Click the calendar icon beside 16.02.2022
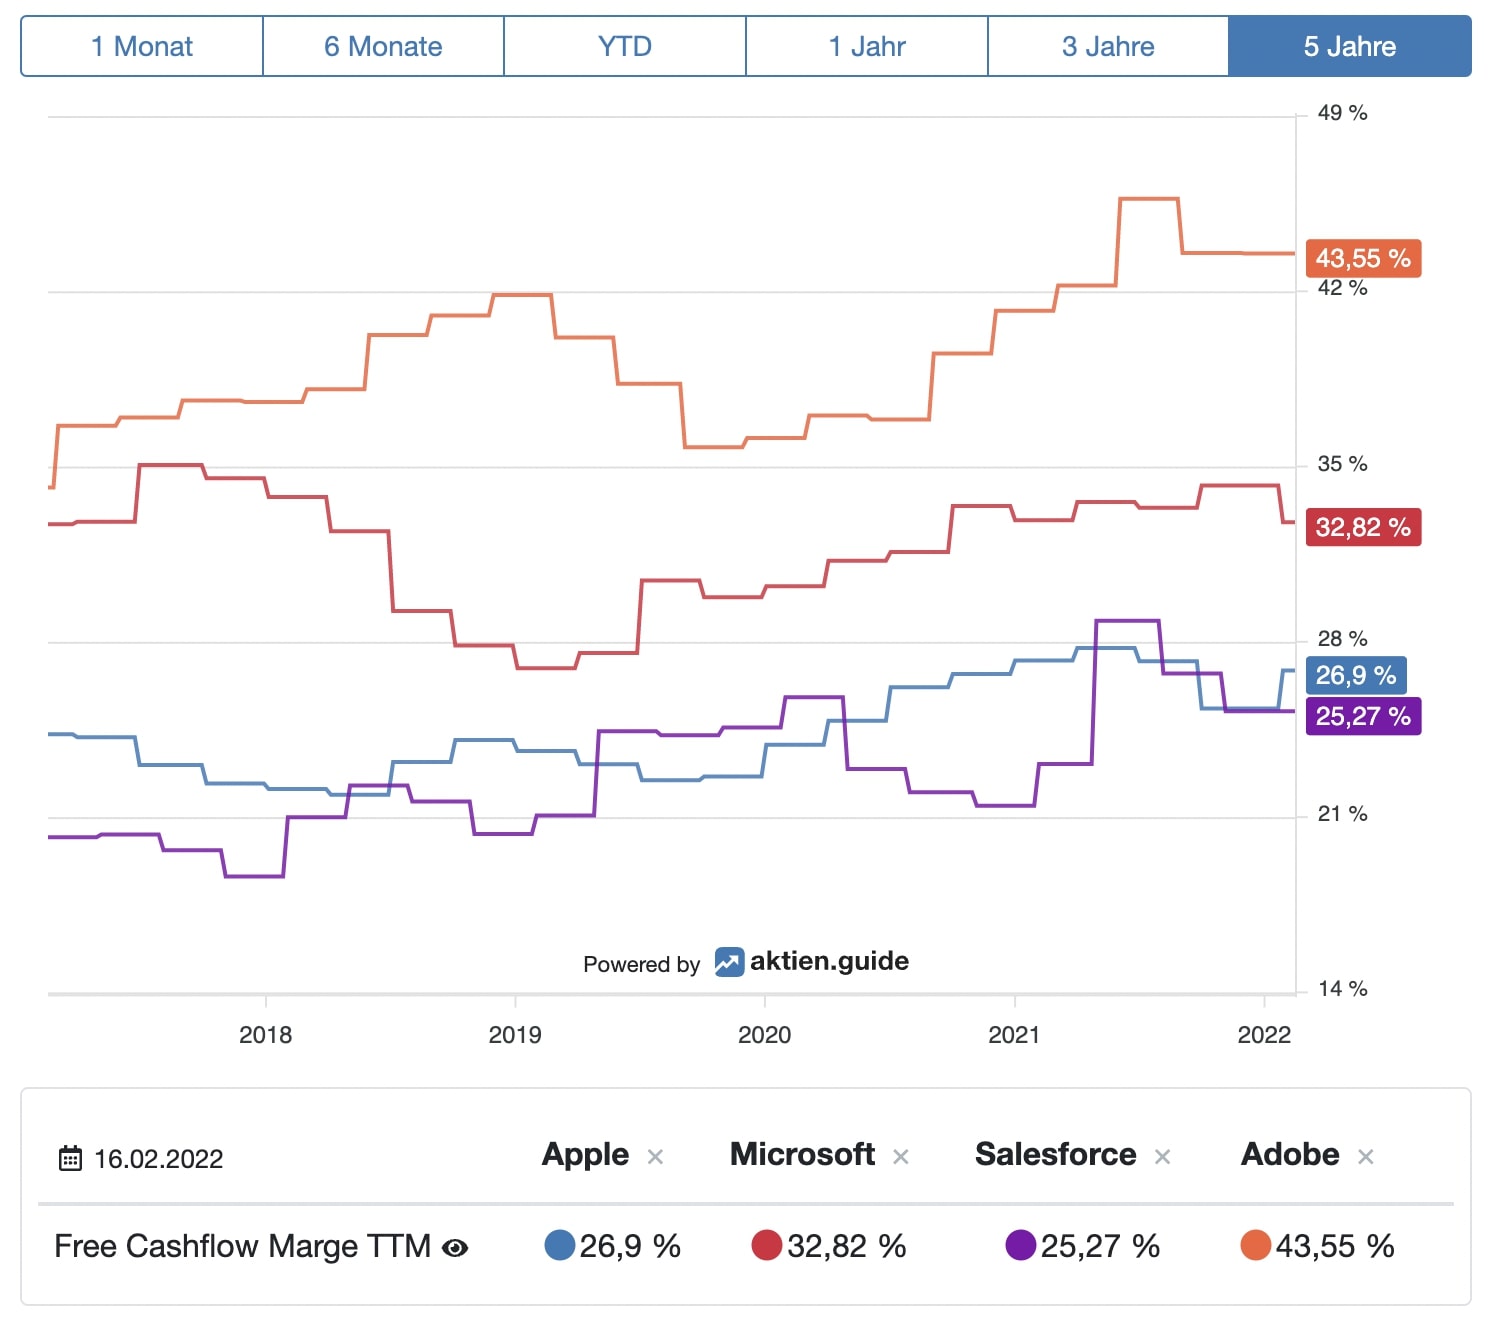The image size is (1490, 1324). (70, 1158)
